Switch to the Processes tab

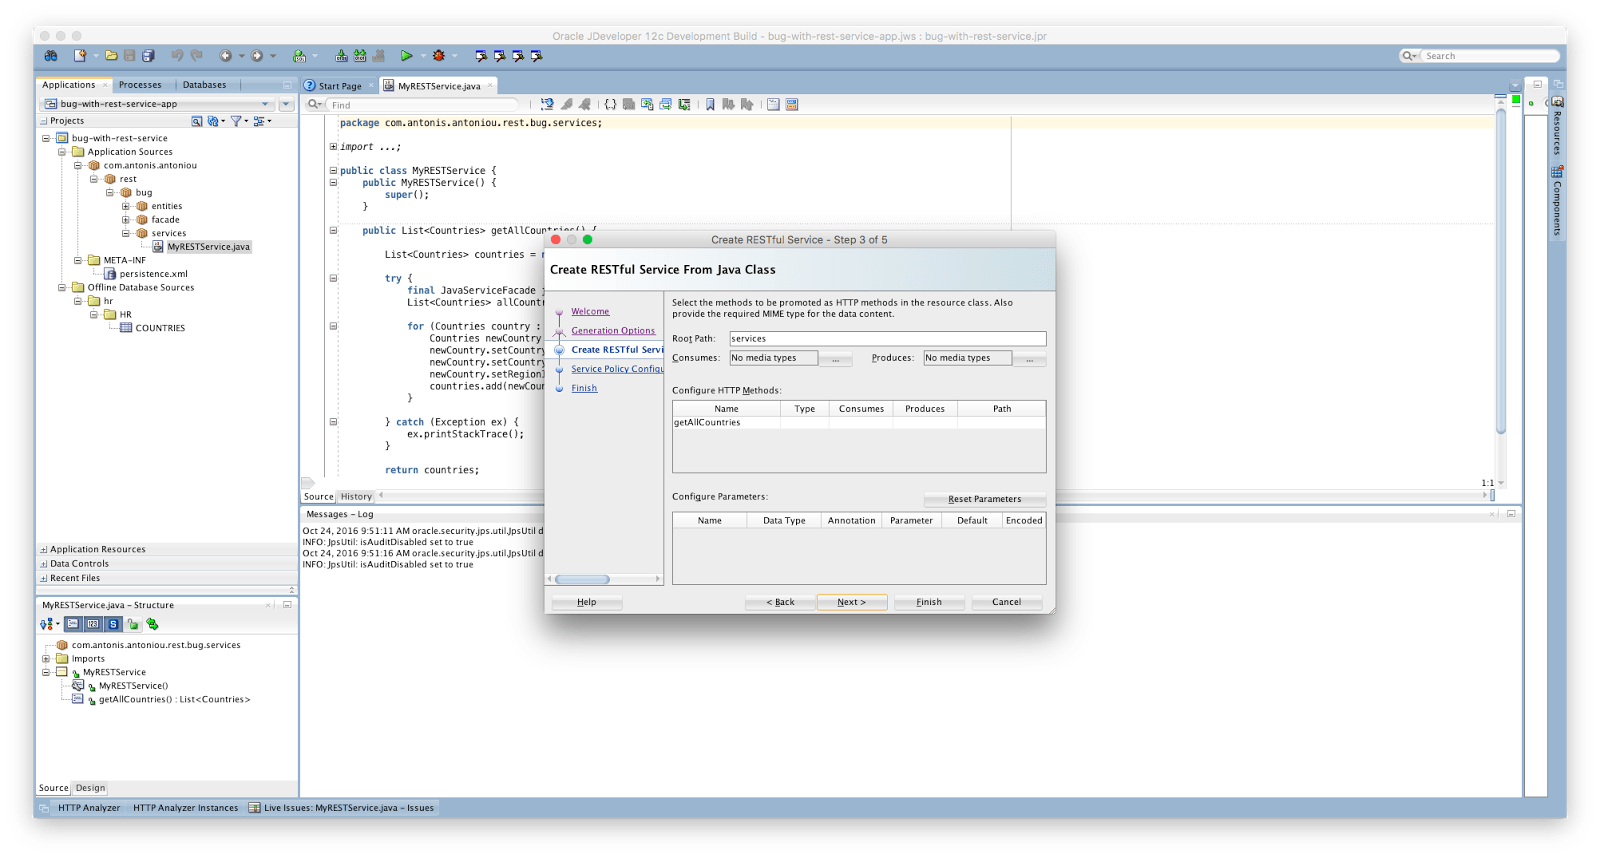pos(140,85)
